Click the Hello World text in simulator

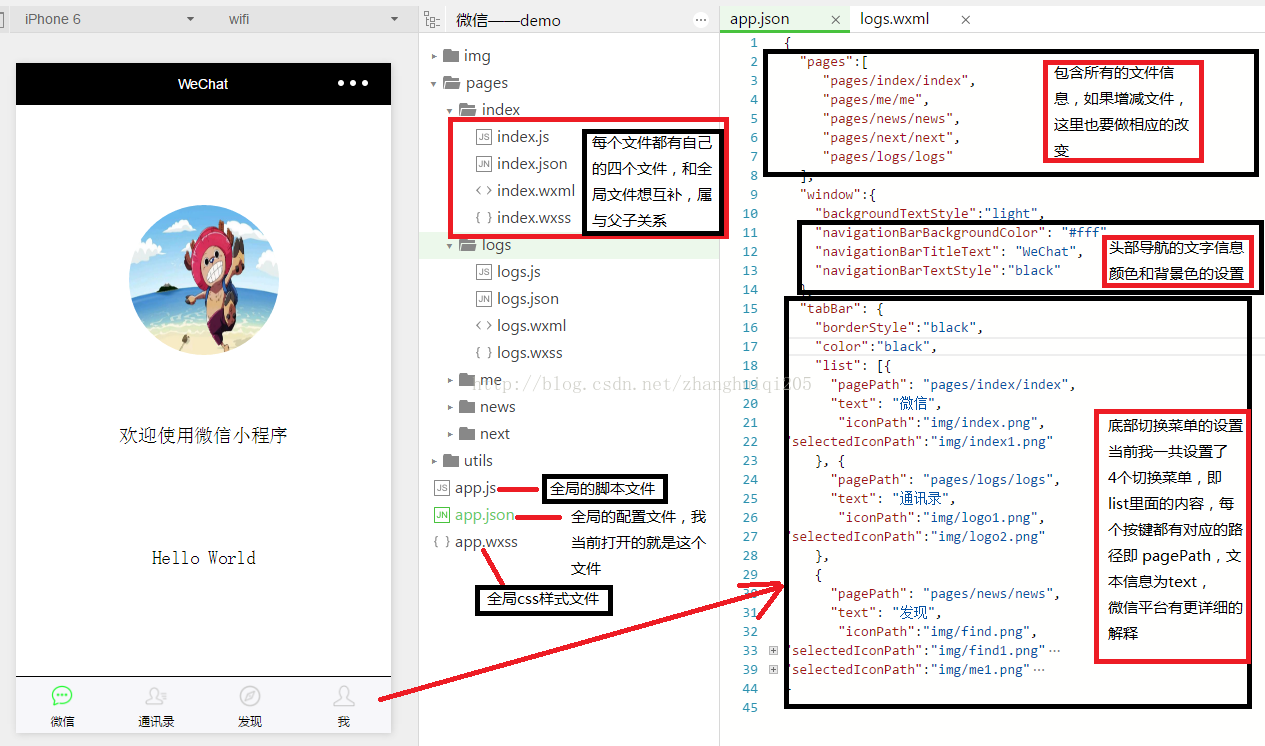[203, 558]
